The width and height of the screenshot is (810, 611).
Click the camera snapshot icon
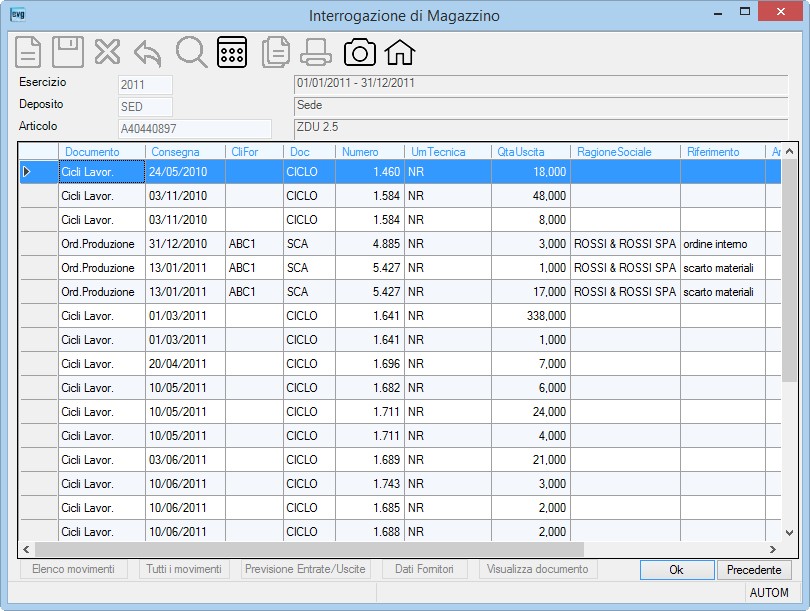[360, 52]
